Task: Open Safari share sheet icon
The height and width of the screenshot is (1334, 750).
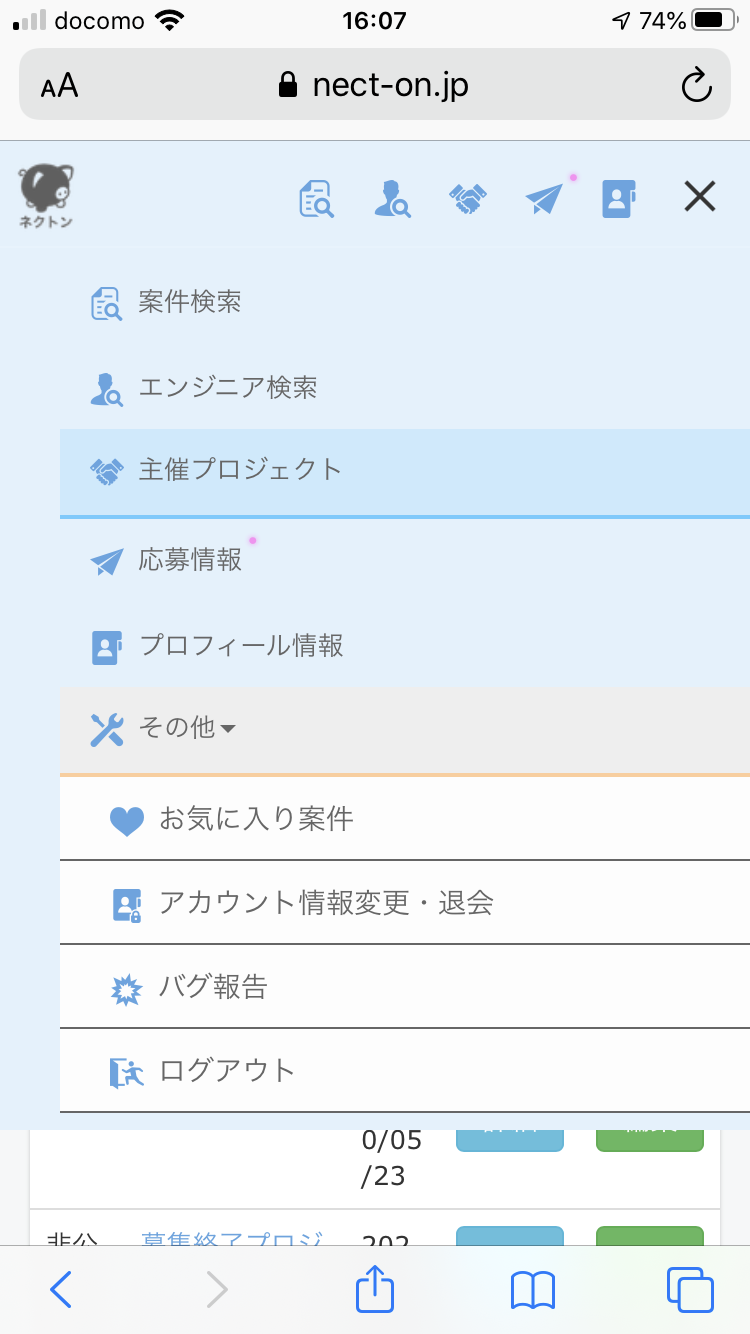Action: click(x=375, y=1290)
